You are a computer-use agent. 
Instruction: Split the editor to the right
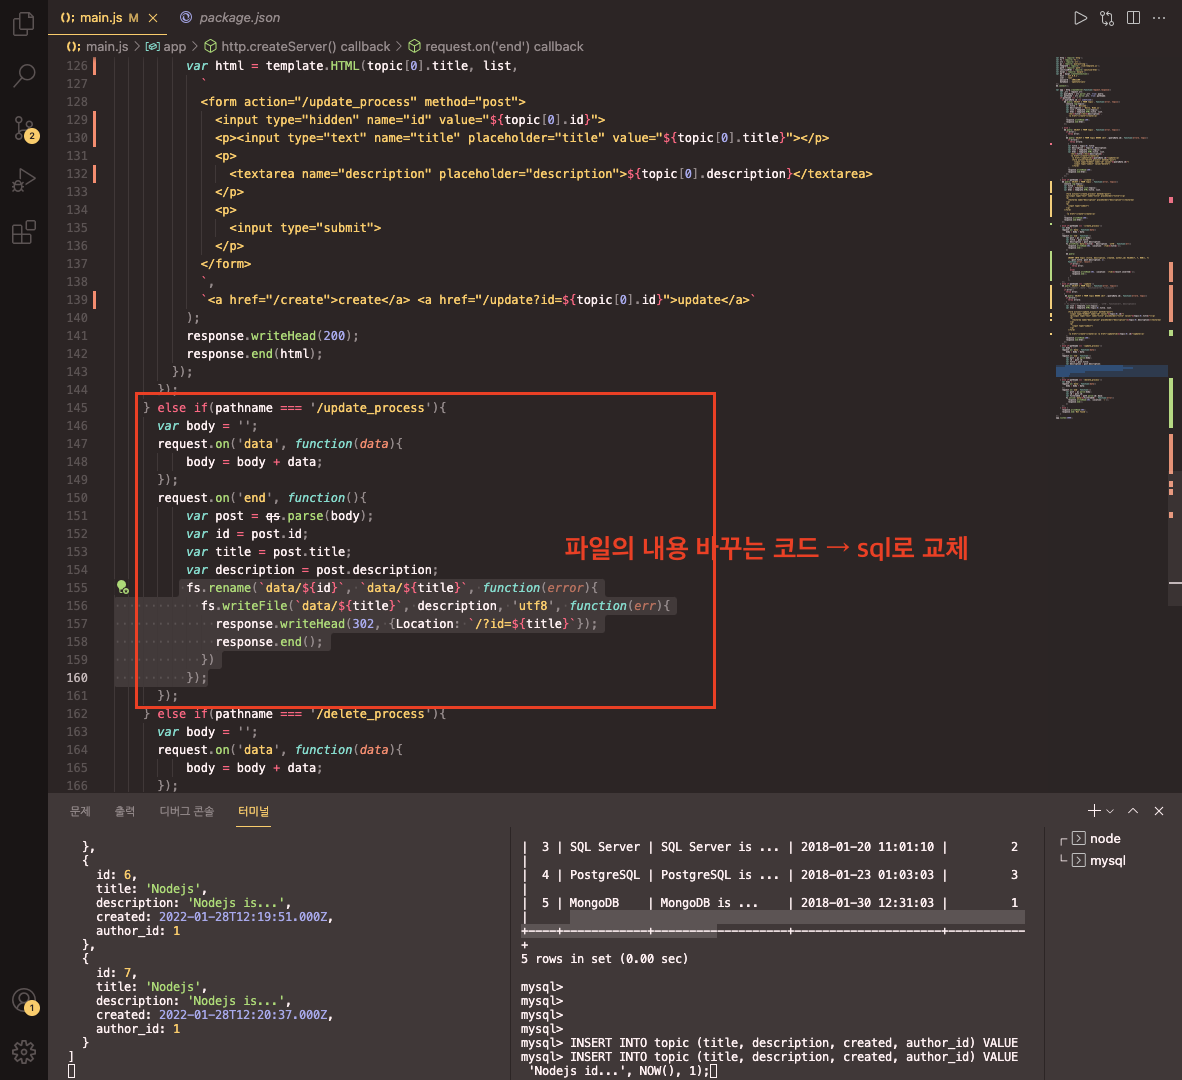coord(1133,18)
